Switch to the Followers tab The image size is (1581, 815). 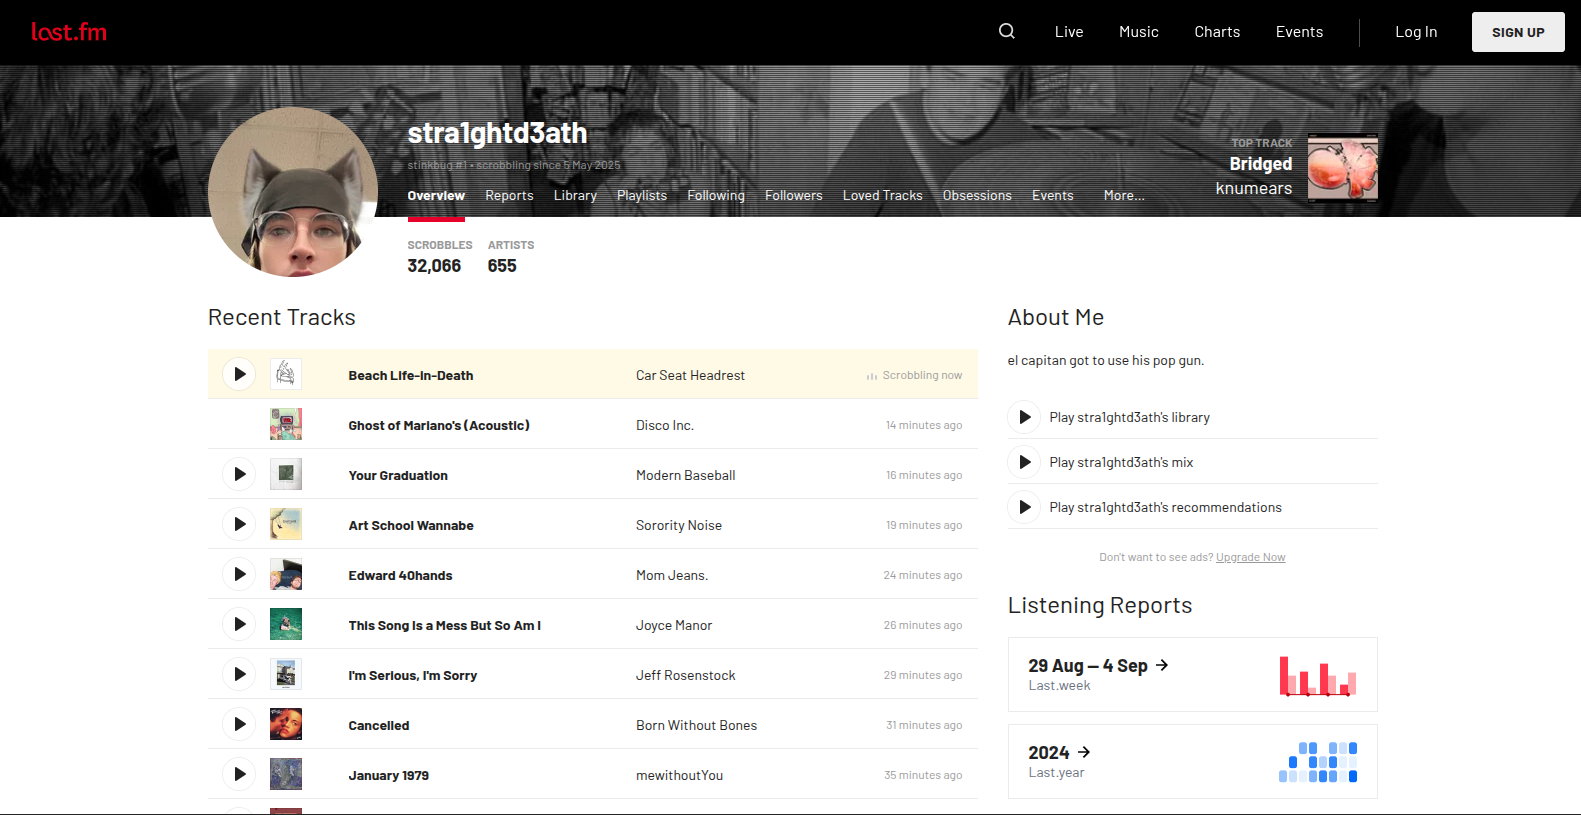coord(794,196)
